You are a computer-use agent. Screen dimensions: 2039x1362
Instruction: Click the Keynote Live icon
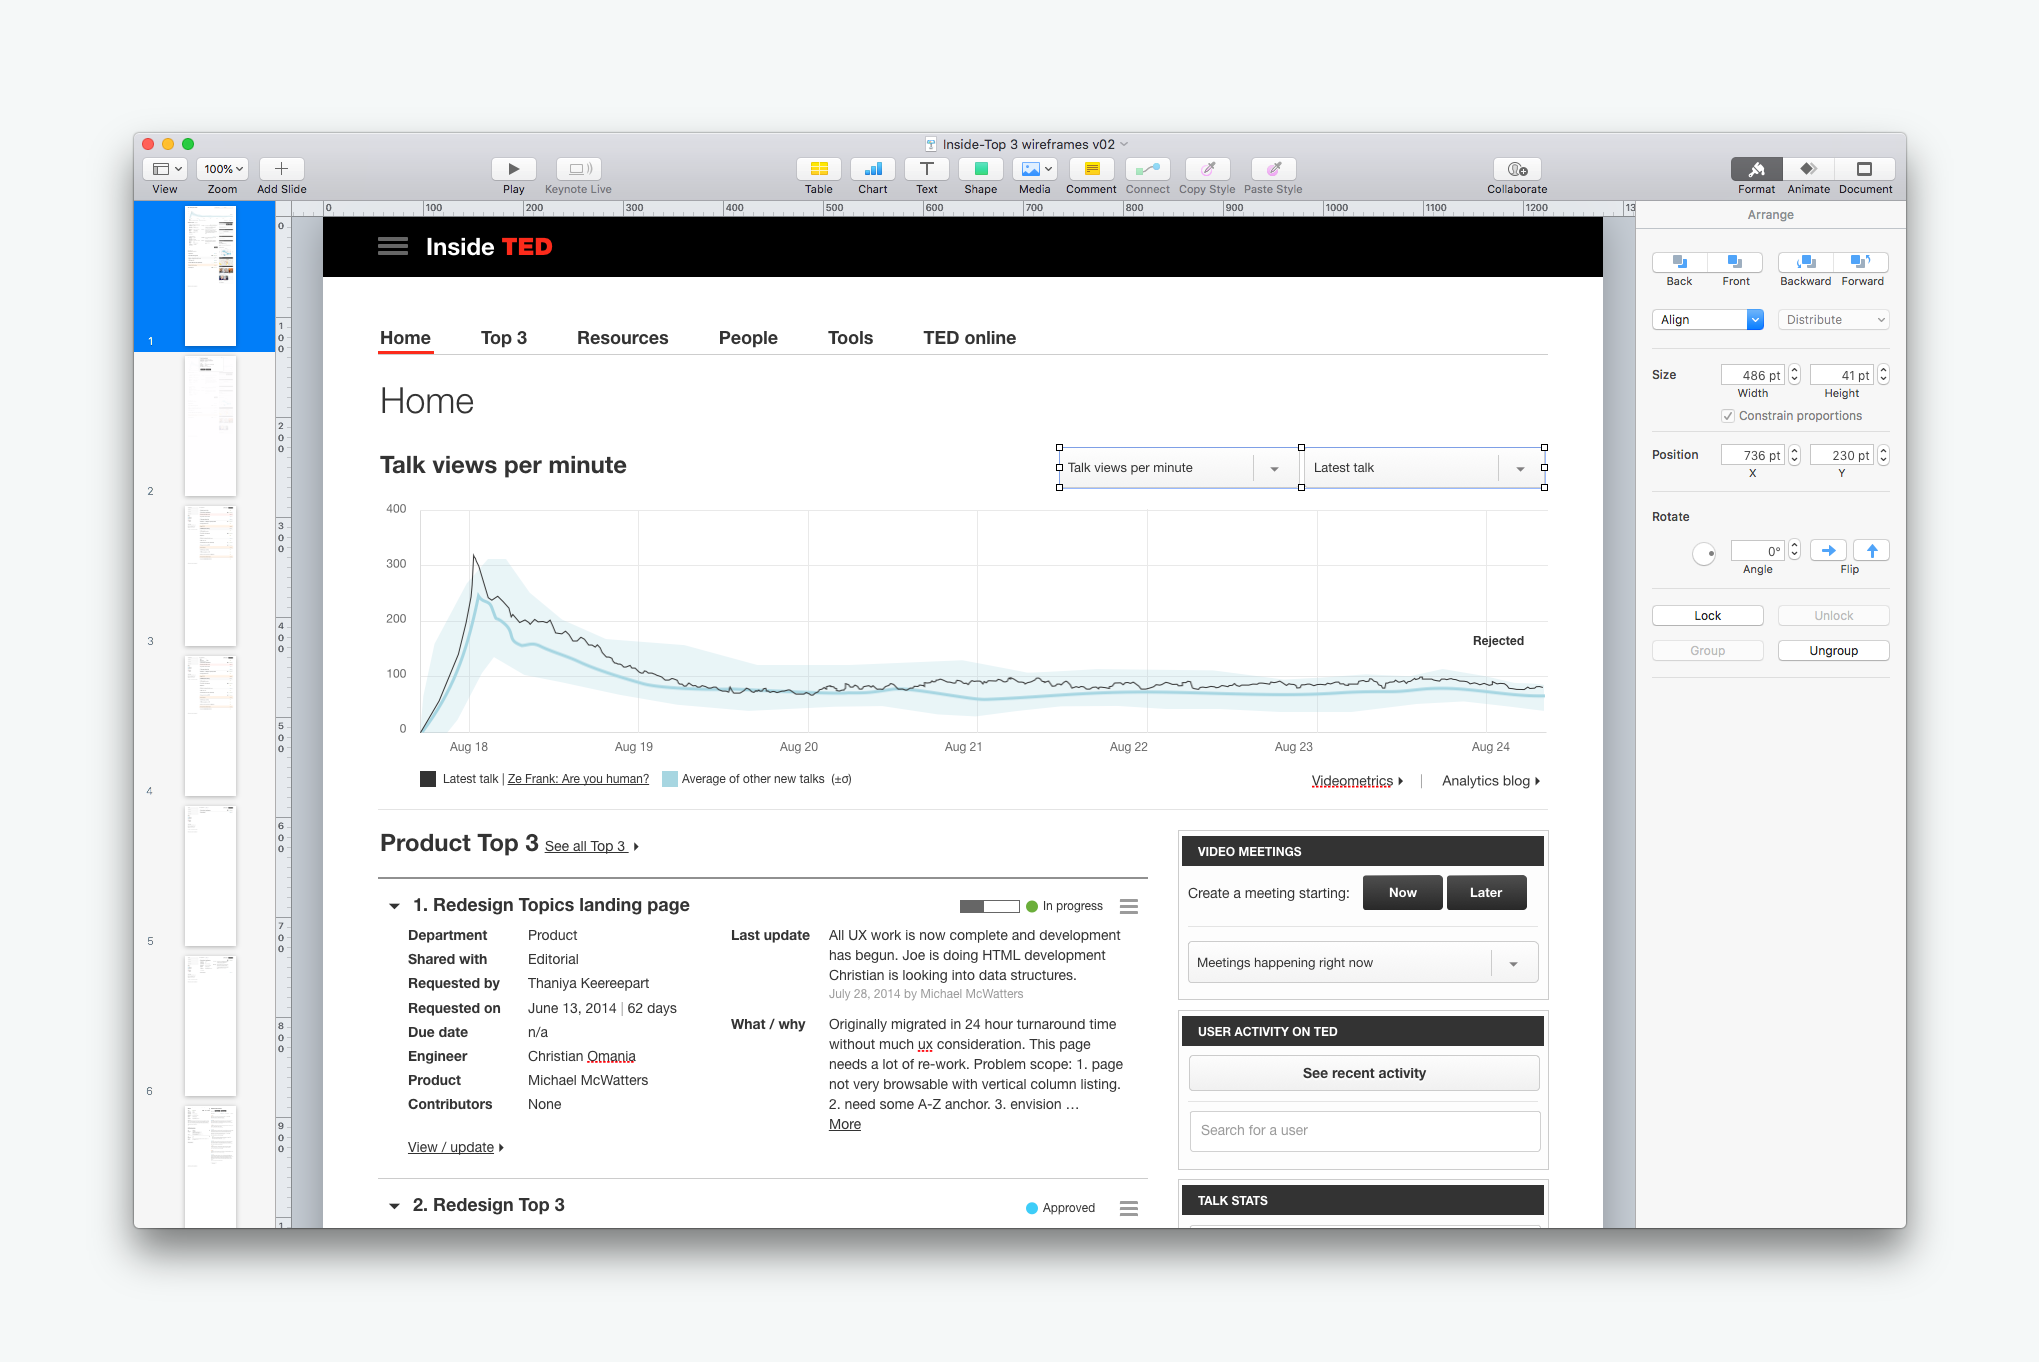tap(579, 169)
